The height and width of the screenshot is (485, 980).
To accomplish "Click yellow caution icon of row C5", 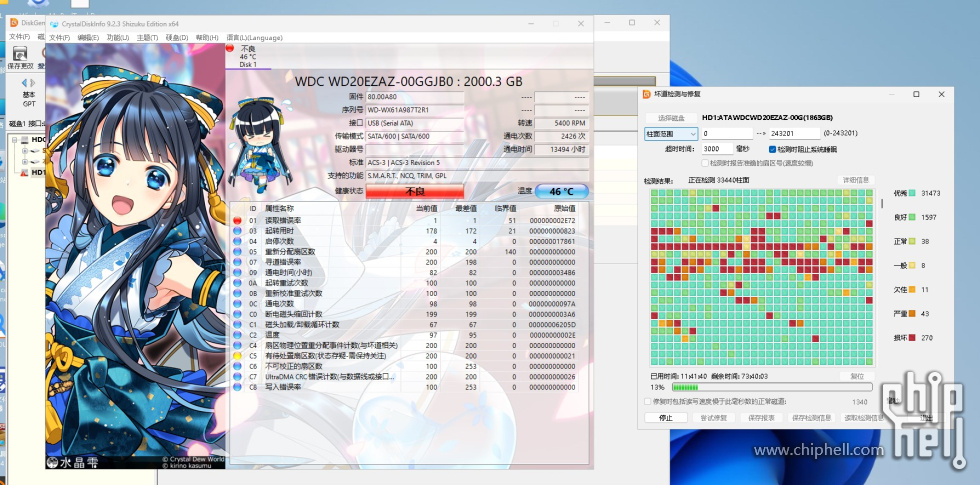I will tap(237, 356).
